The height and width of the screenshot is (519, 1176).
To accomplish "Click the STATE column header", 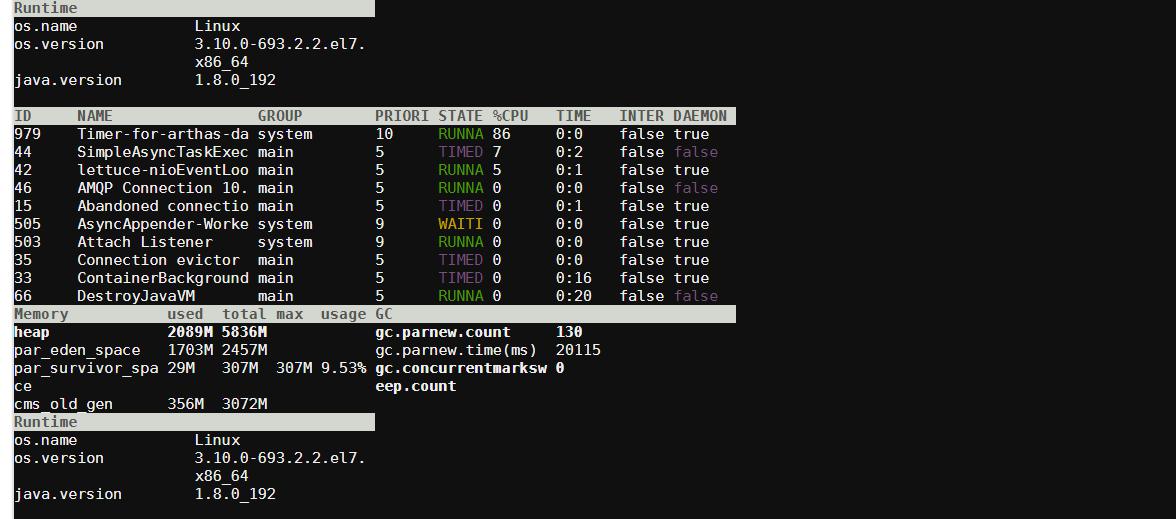I will click(460, 116).
